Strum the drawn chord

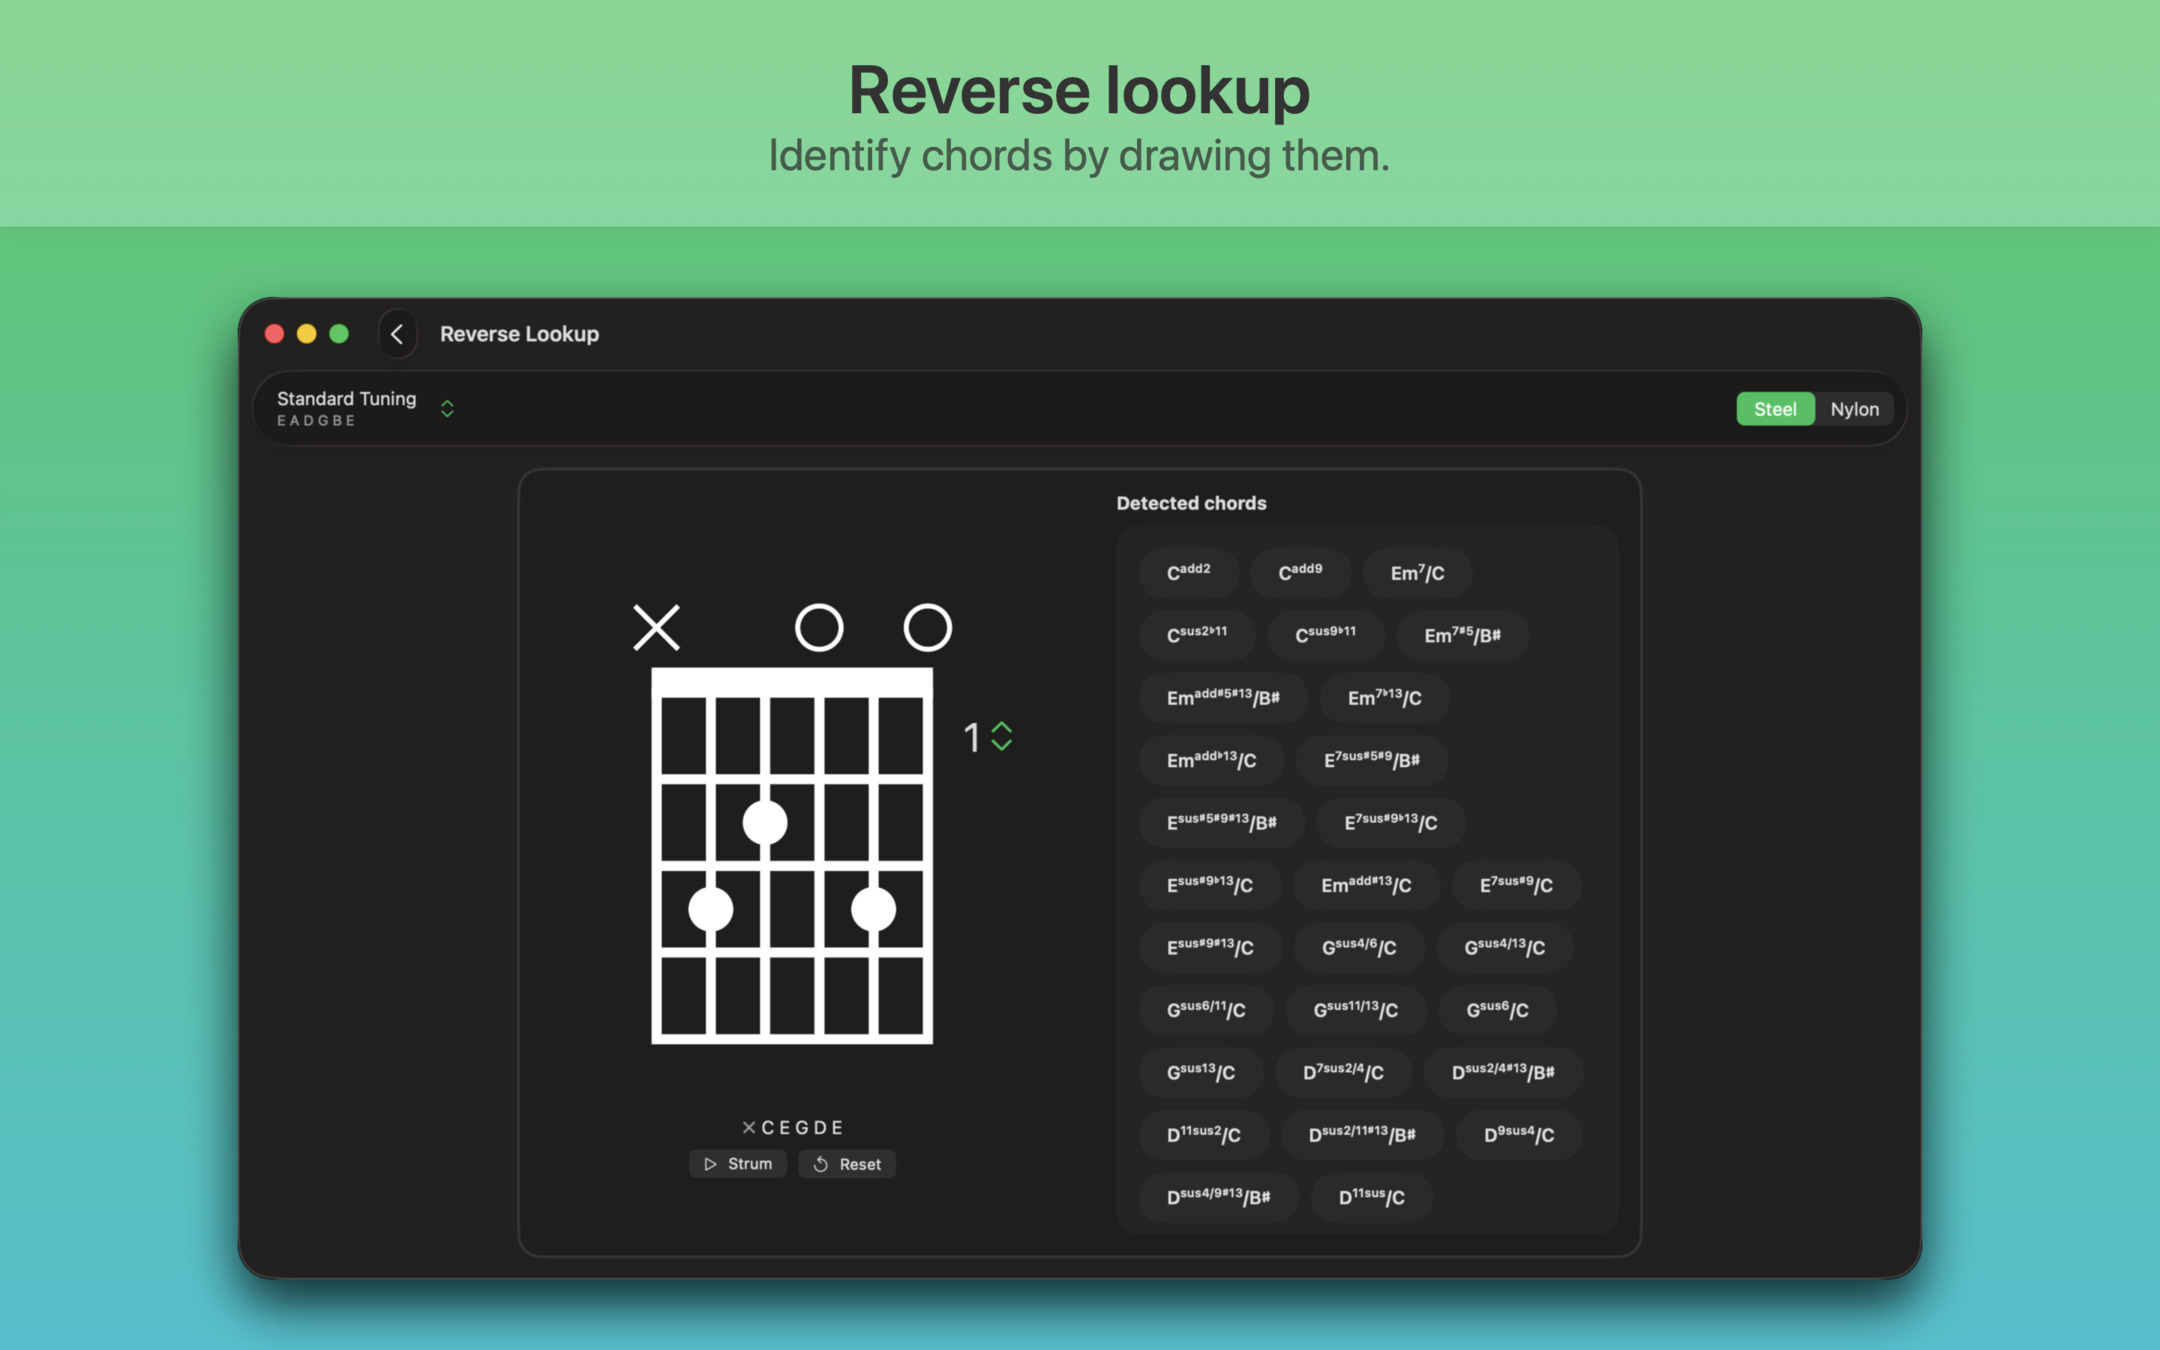tap(738, 1164)
